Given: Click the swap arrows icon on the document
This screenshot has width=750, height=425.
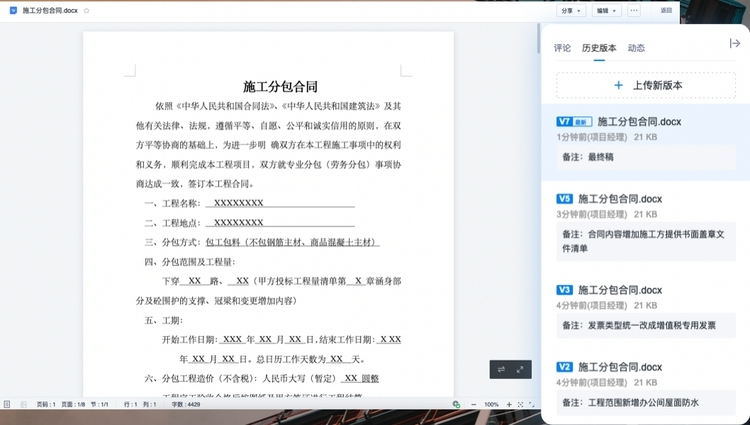Looking at the screenshot, I should 502,369.
